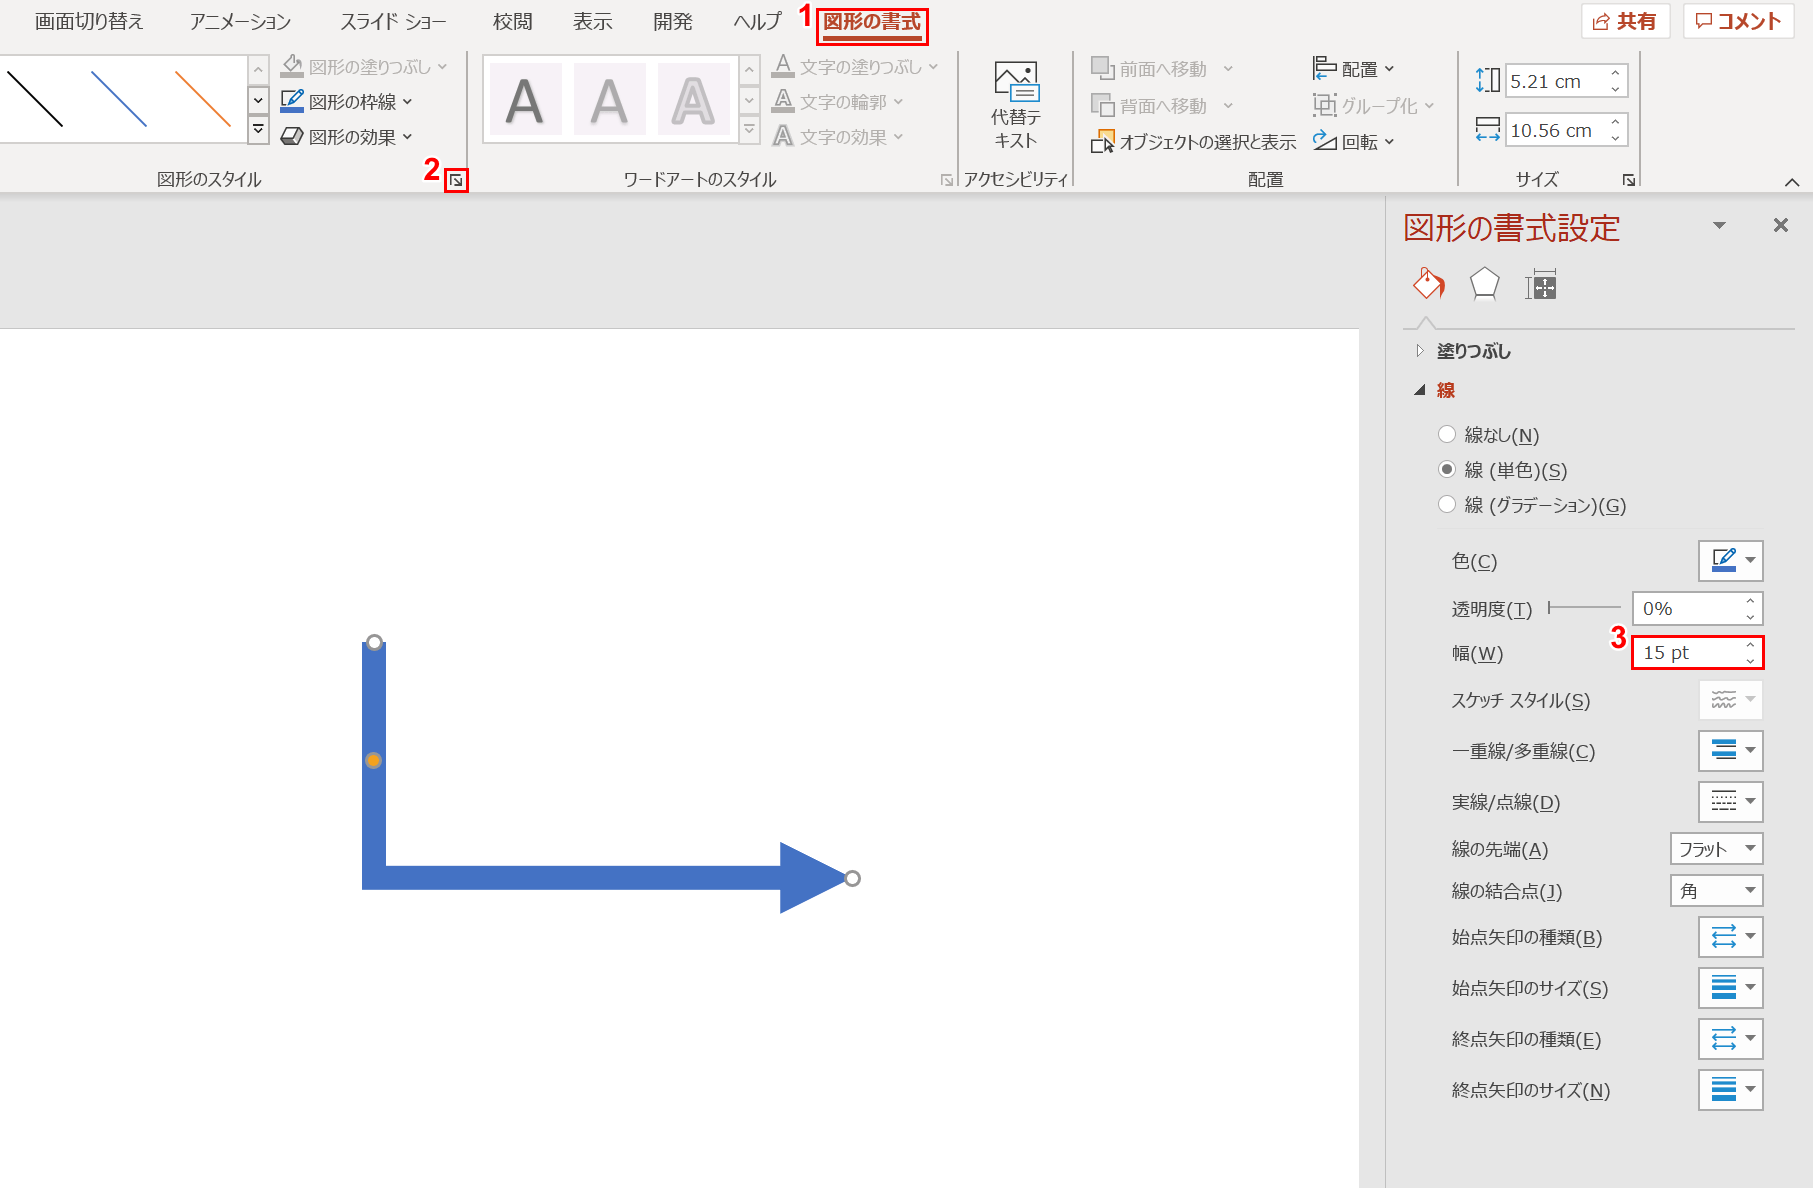
Task: Open the 回転 rotate dropdown
Action: pyautogui.click(x=1354, y=142)
